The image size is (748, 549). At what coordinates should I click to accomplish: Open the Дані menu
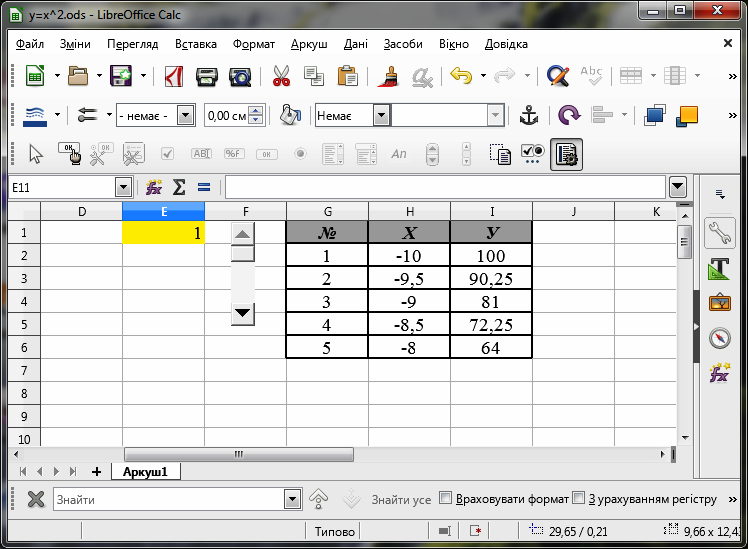(356, 44)
